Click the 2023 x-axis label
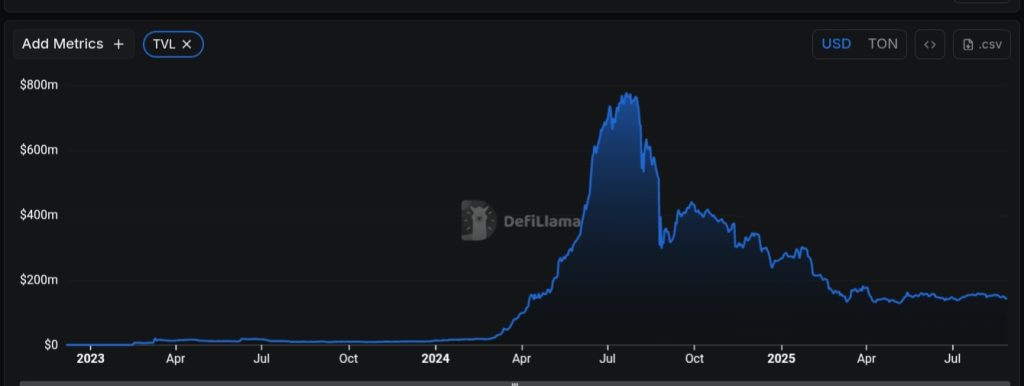Viewport: 1024px width, 386px height. click(90, 359)
